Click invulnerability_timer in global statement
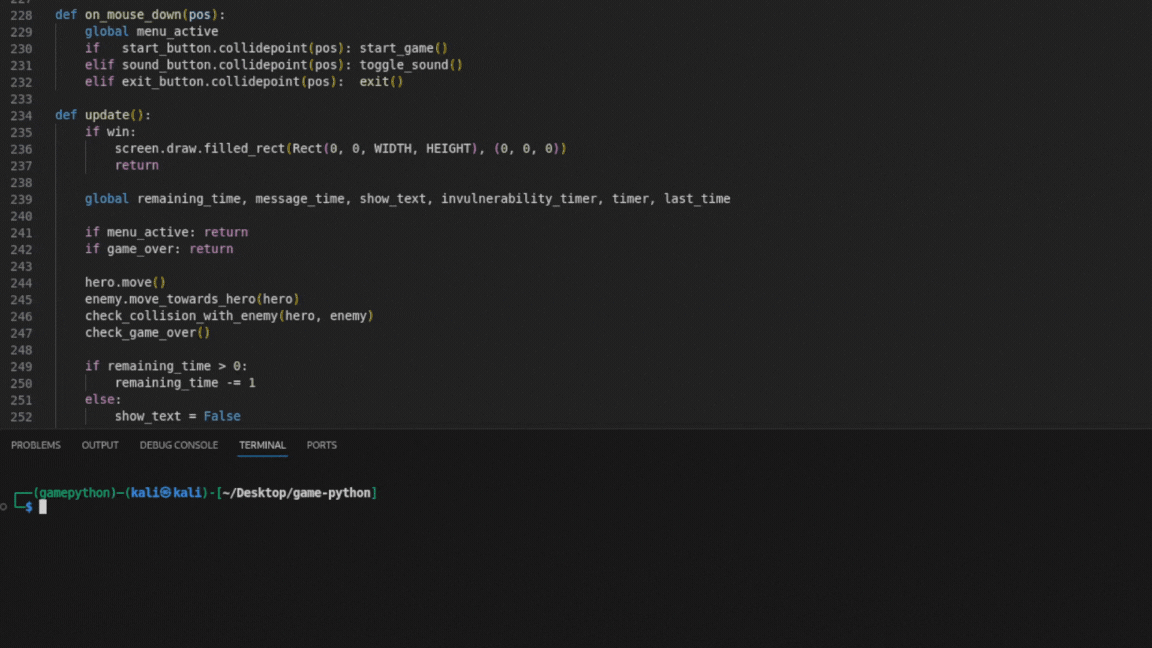Screen dimensions: 1152x648 (x=519, y=198)
